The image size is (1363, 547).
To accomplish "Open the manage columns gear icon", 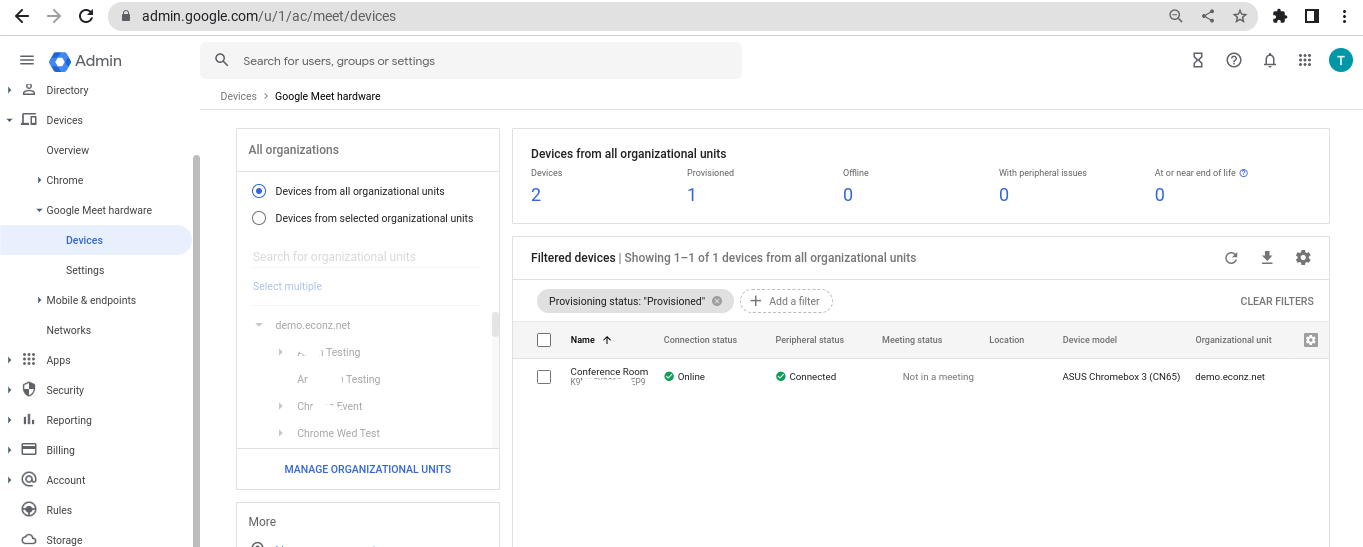I will (1311, 340).
